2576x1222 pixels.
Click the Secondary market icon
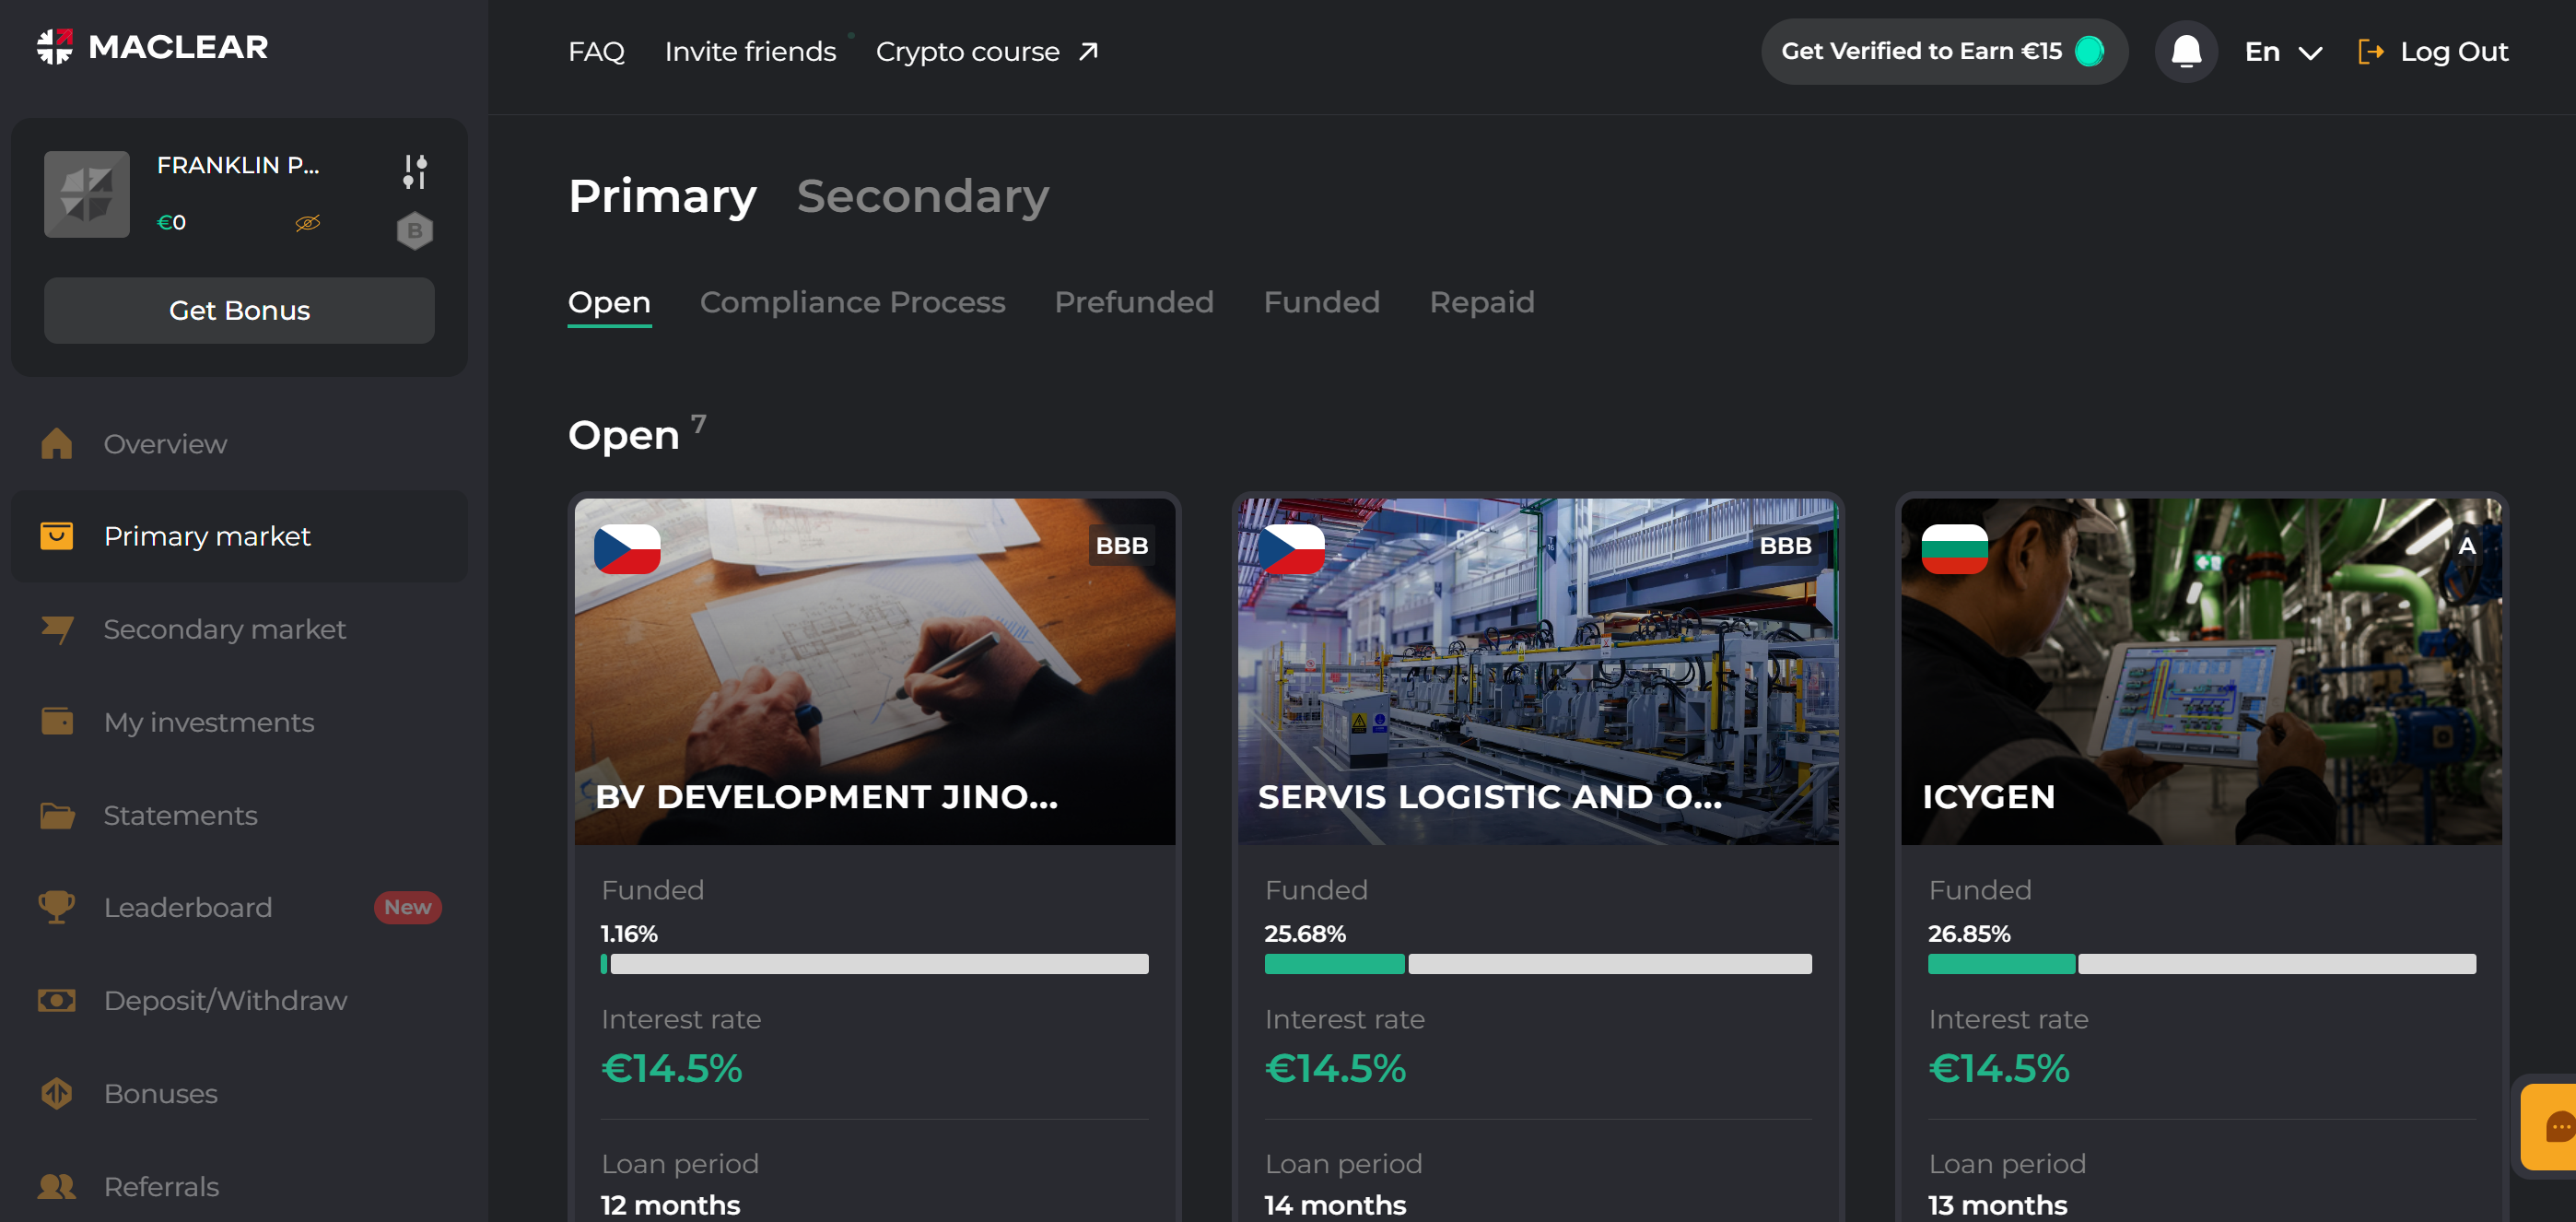pos(57,629)
